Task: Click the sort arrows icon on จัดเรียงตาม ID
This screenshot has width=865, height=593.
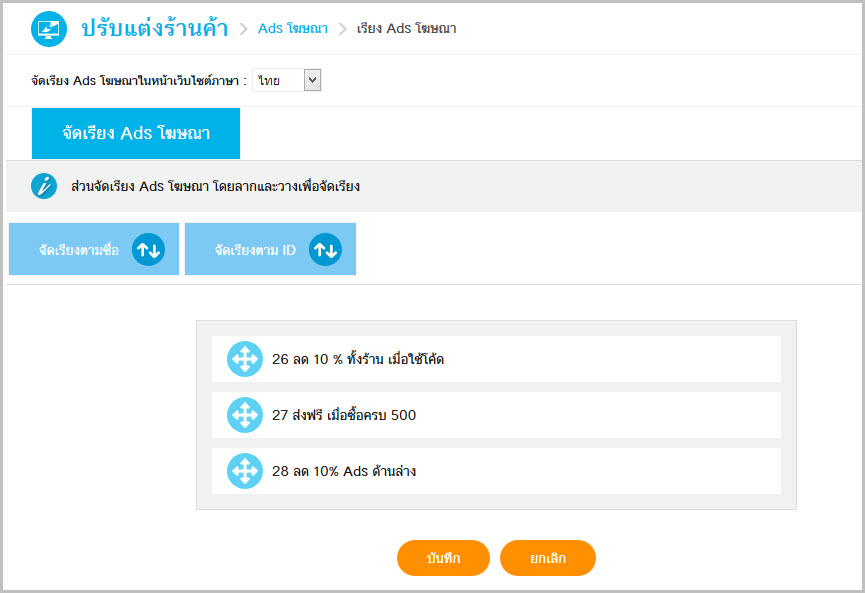Action: click(x=325, y=249)
